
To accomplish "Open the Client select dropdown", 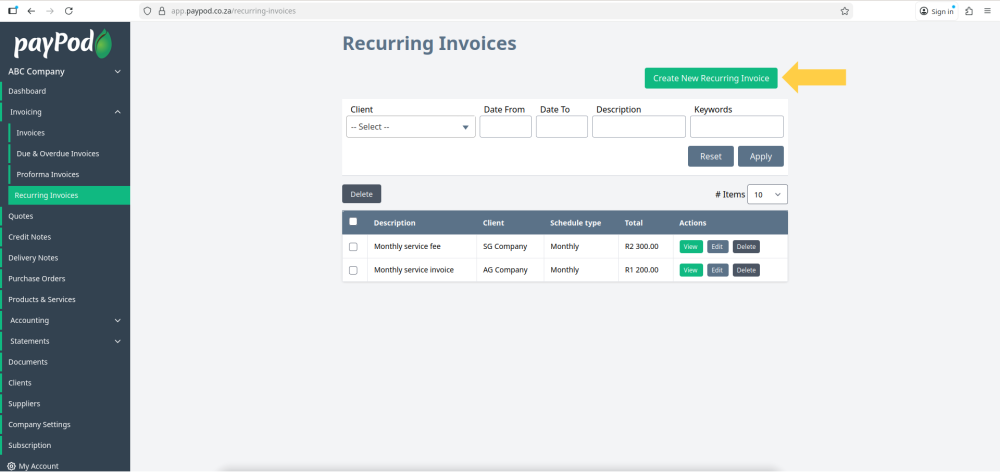I will point(411,127).
